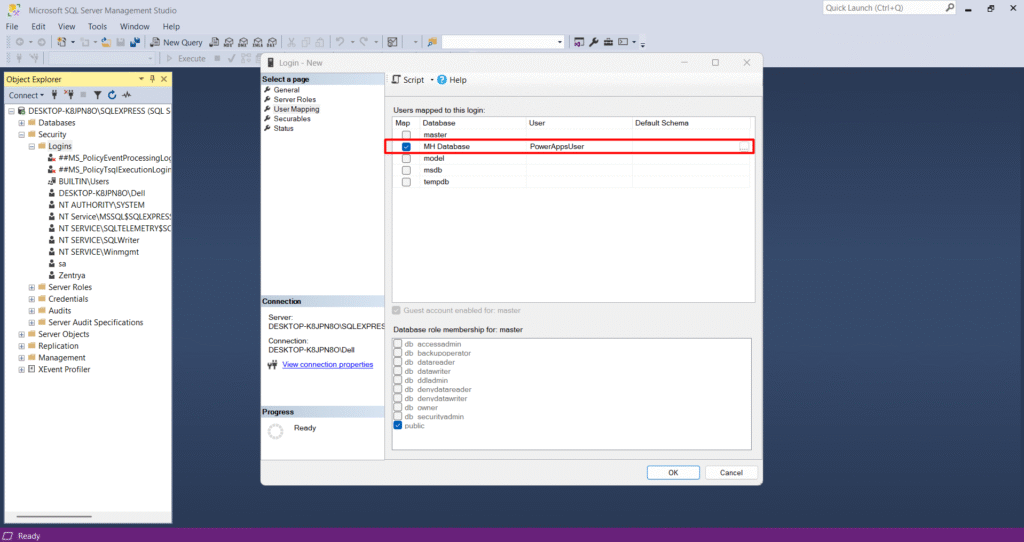Check the master database map checkbox

(406, 135)
